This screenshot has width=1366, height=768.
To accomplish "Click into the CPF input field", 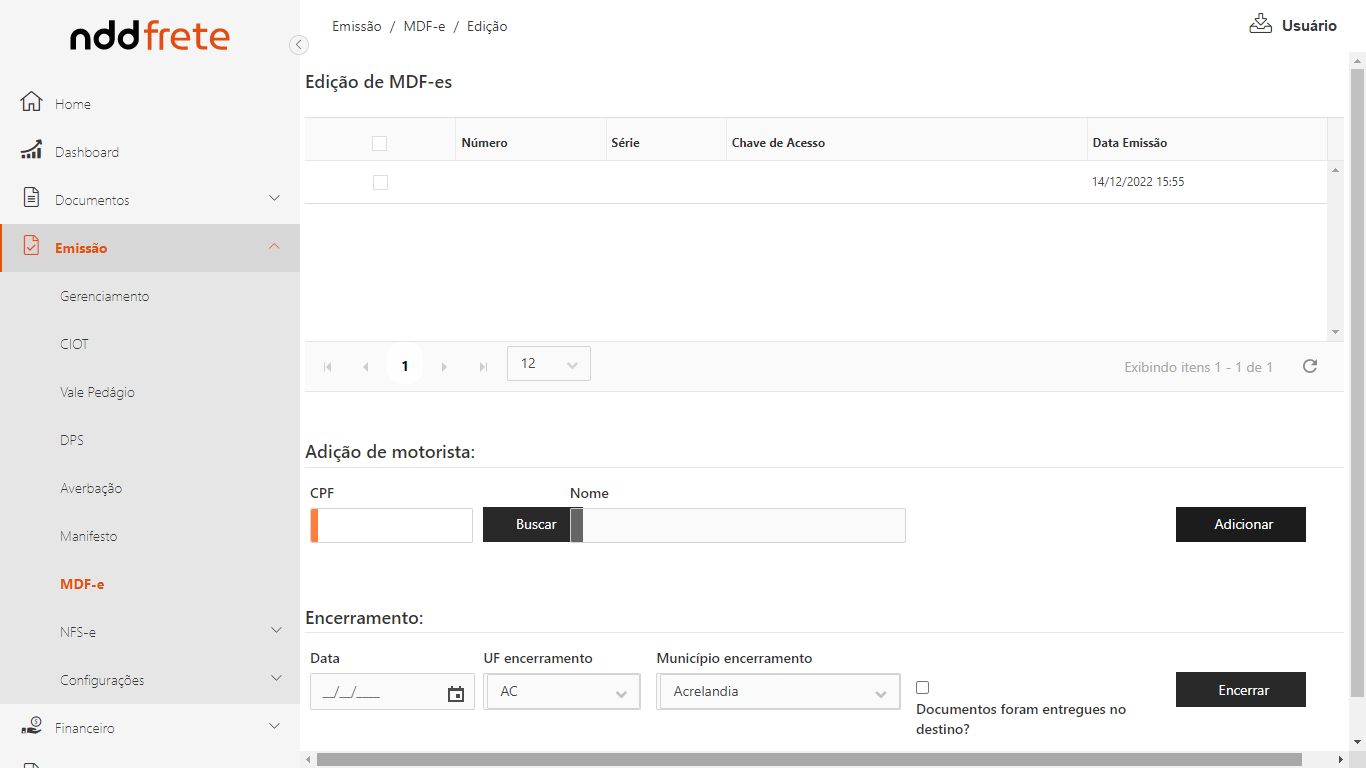I will tap(394, 526).
